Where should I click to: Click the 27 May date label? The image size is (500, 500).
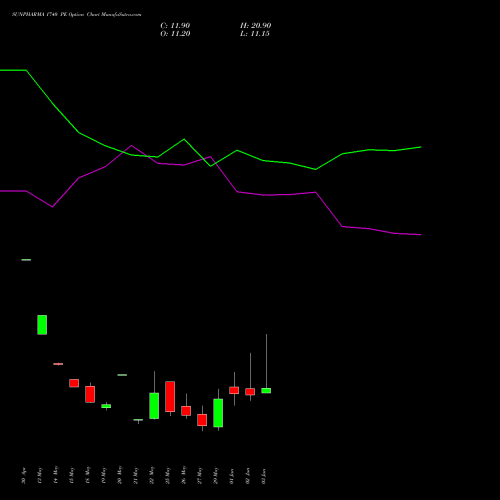(x=199, y=476)
